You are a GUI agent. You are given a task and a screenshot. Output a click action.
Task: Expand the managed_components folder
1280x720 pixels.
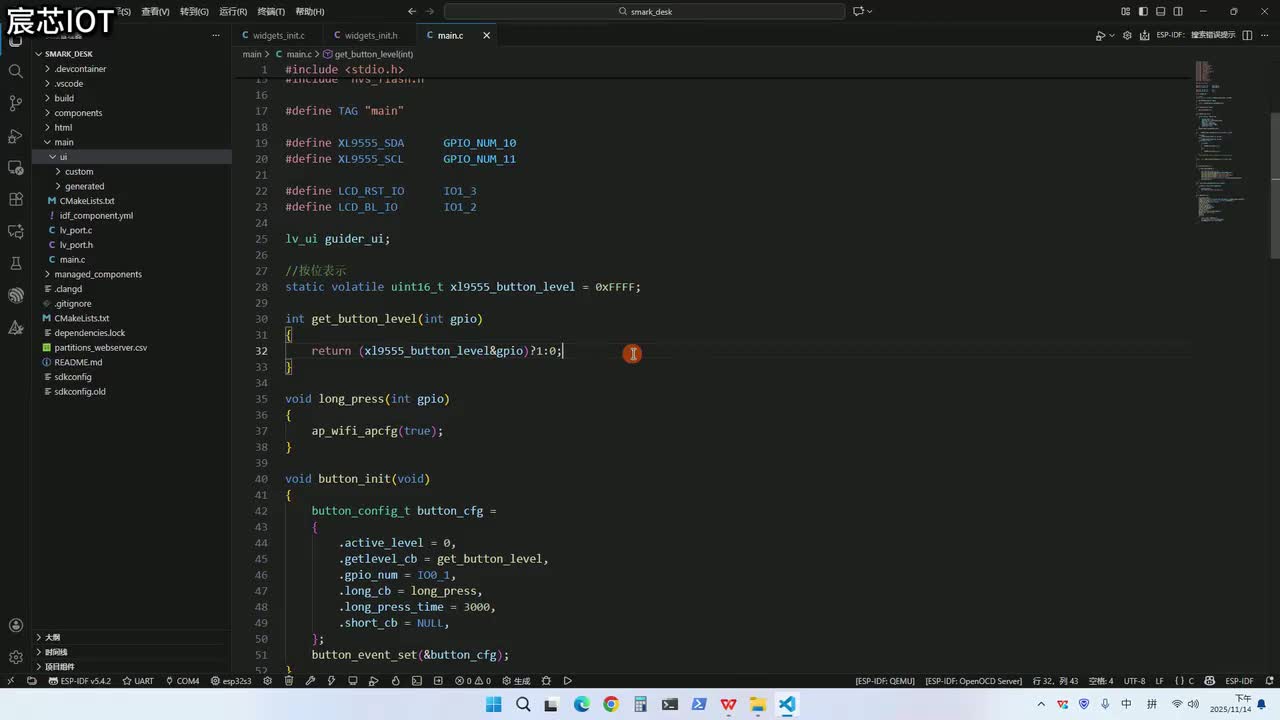coord(132,274)
